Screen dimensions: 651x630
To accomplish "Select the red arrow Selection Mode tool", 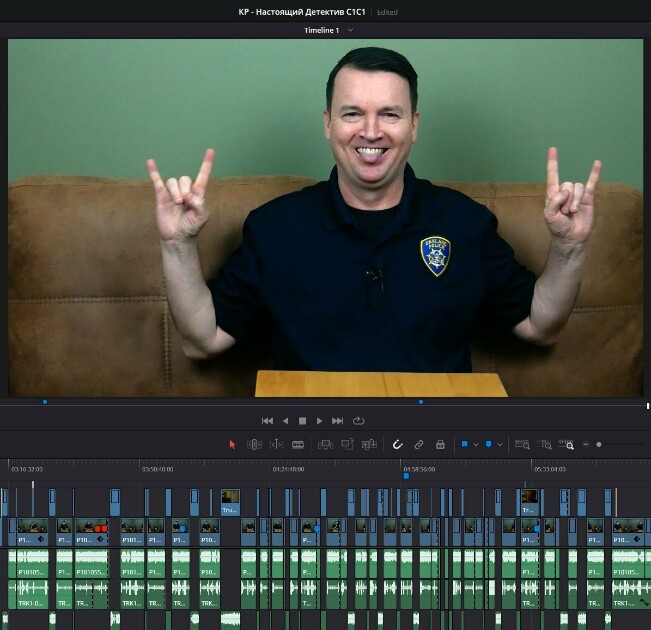I will pyautogui.click(x=232, y=444).
